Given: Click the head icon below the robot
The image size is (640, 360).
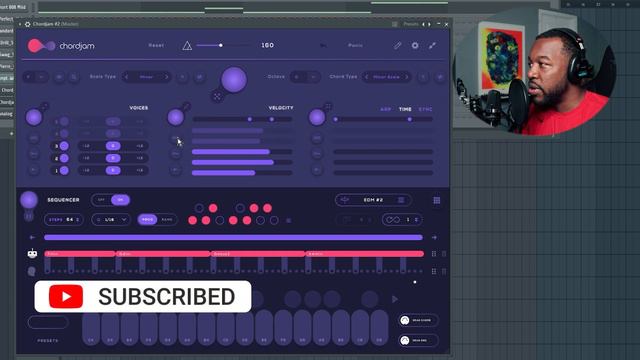Looking at the screenshot, I should (x=31, y=271).
